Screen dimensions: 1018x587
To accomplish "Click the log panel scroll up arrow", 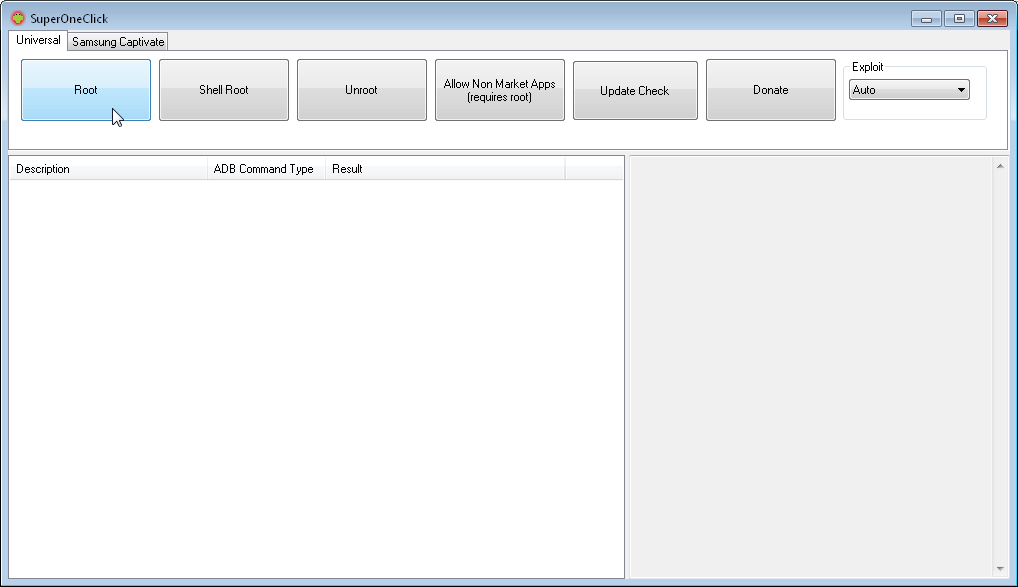I will point(1000,166).
